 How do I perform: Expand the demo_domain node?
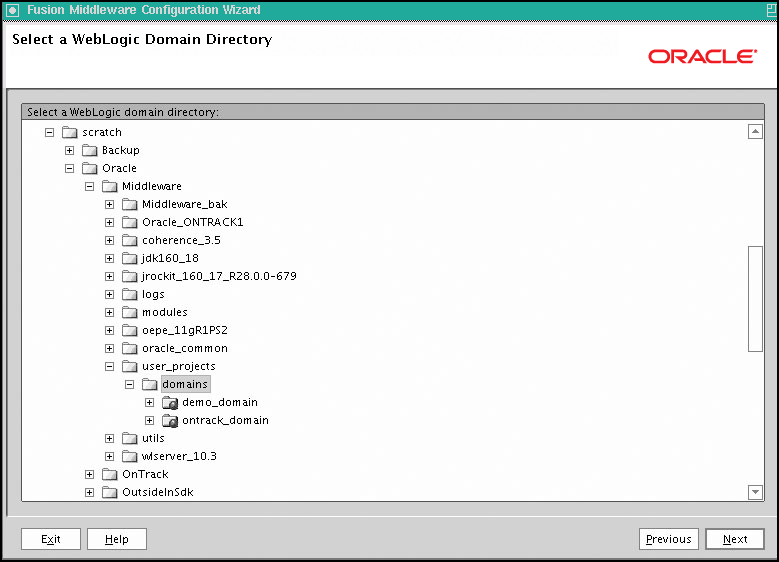coord(150,402)
